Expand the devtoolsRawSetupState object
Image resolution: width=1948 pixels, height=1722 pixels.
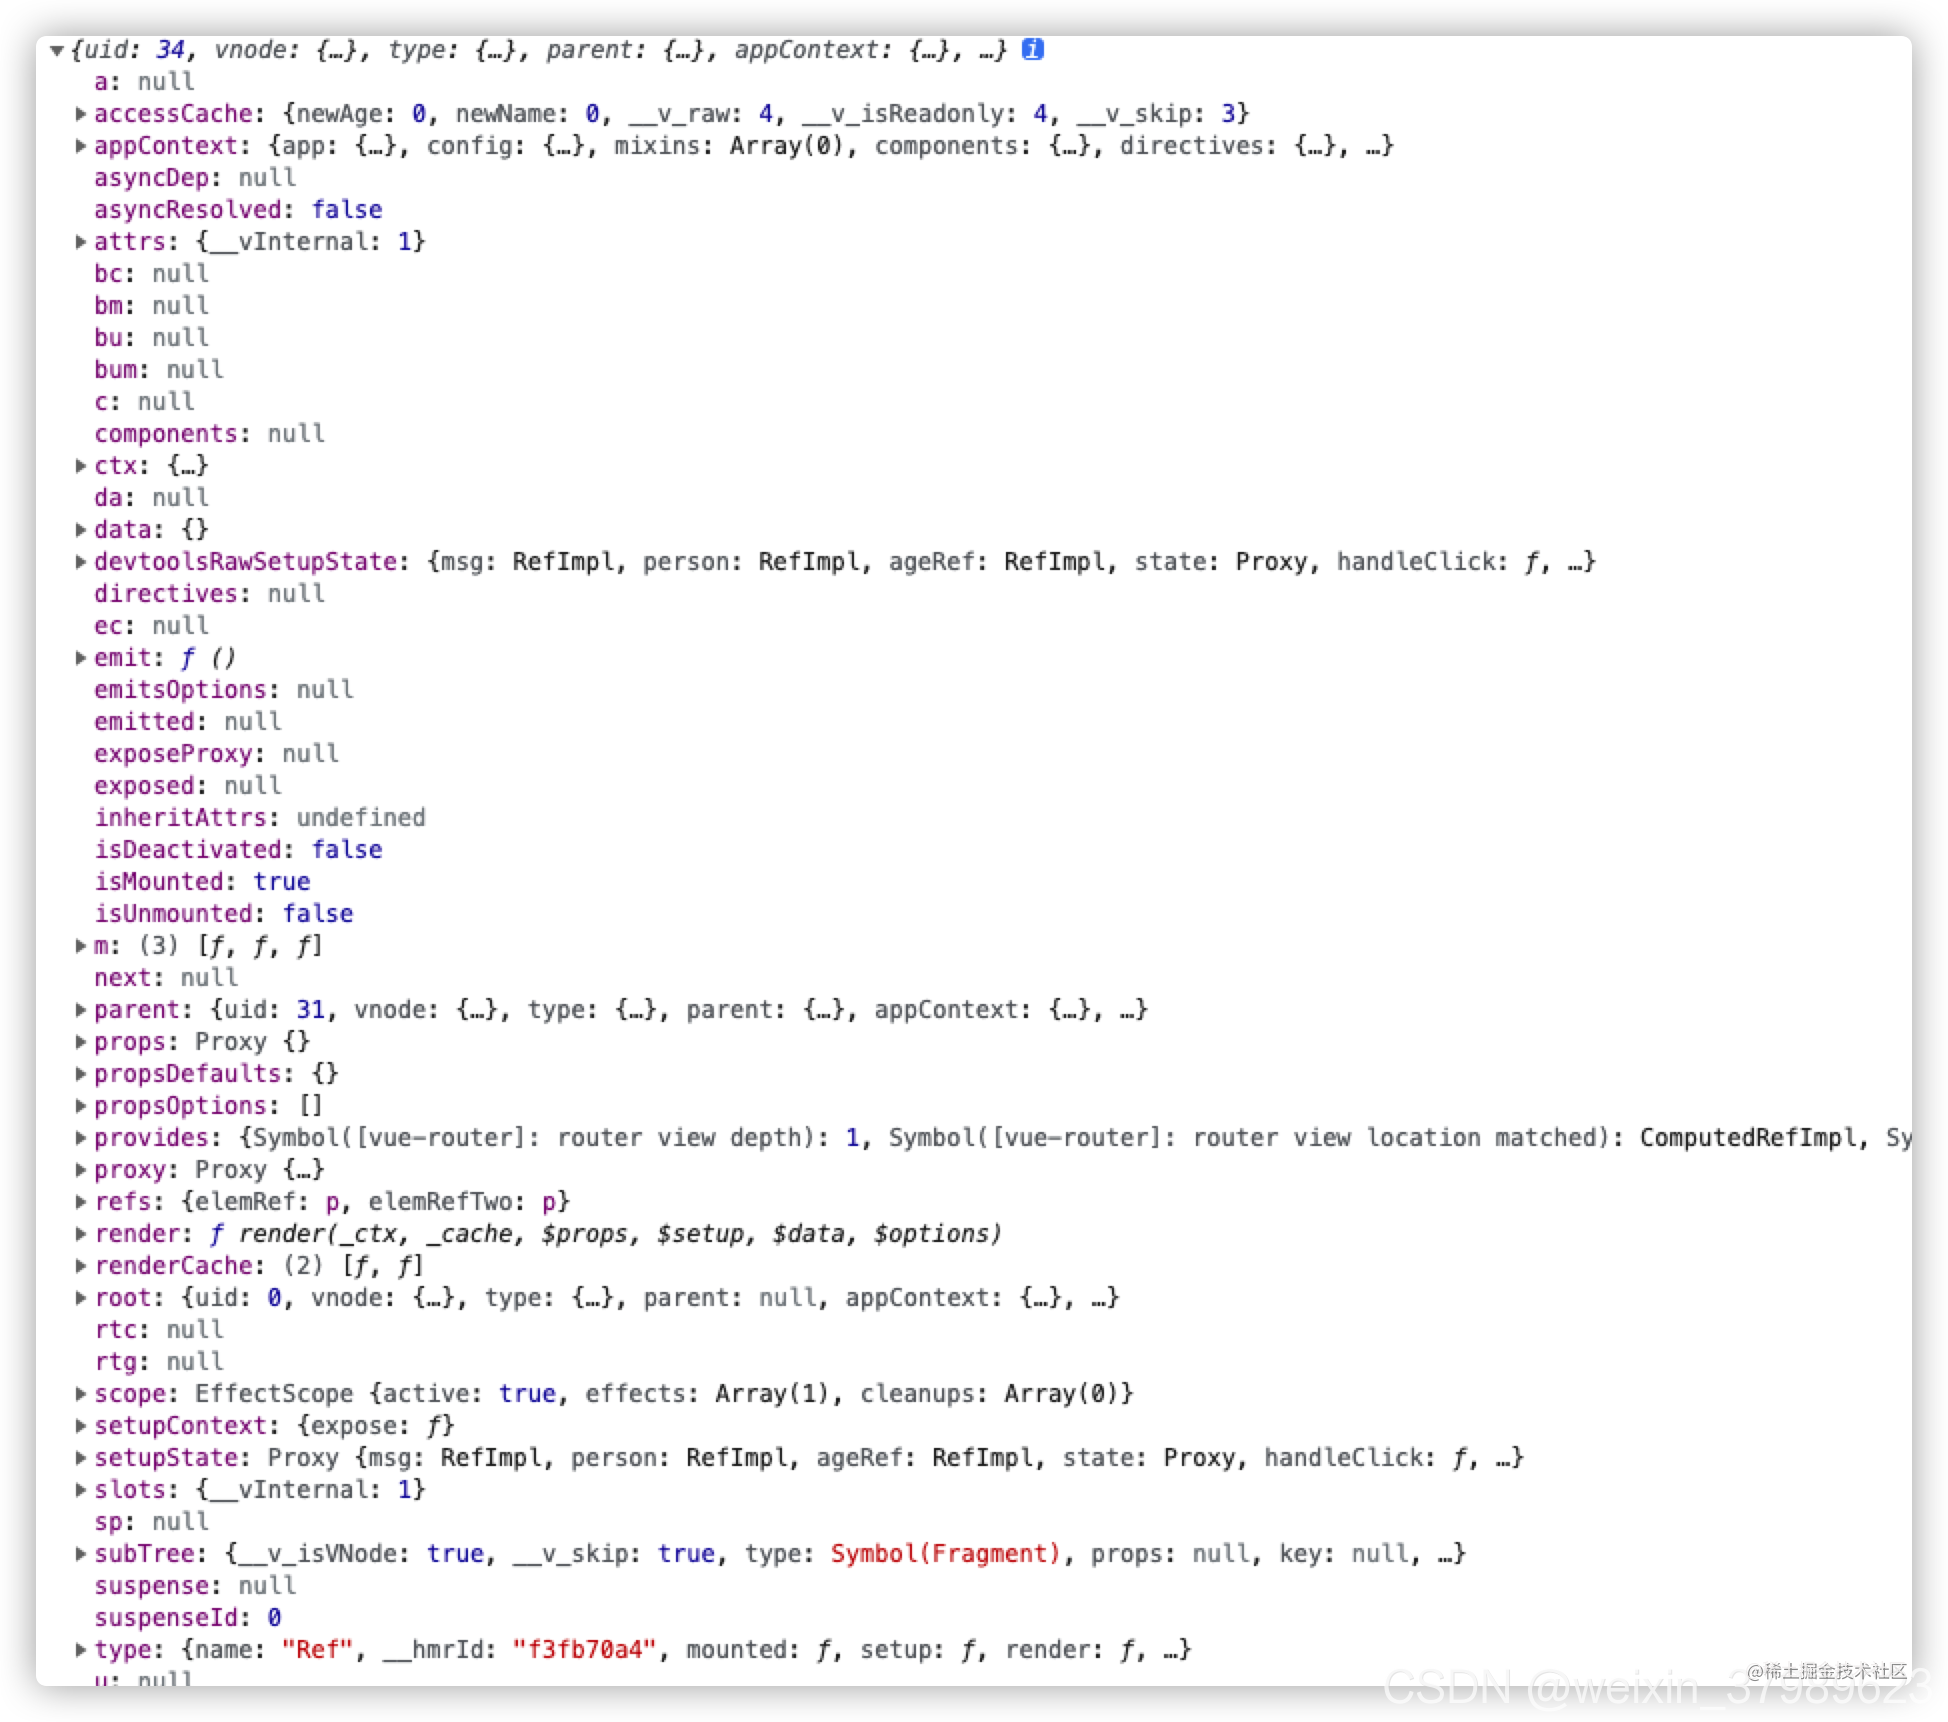(x=82, y=561)
